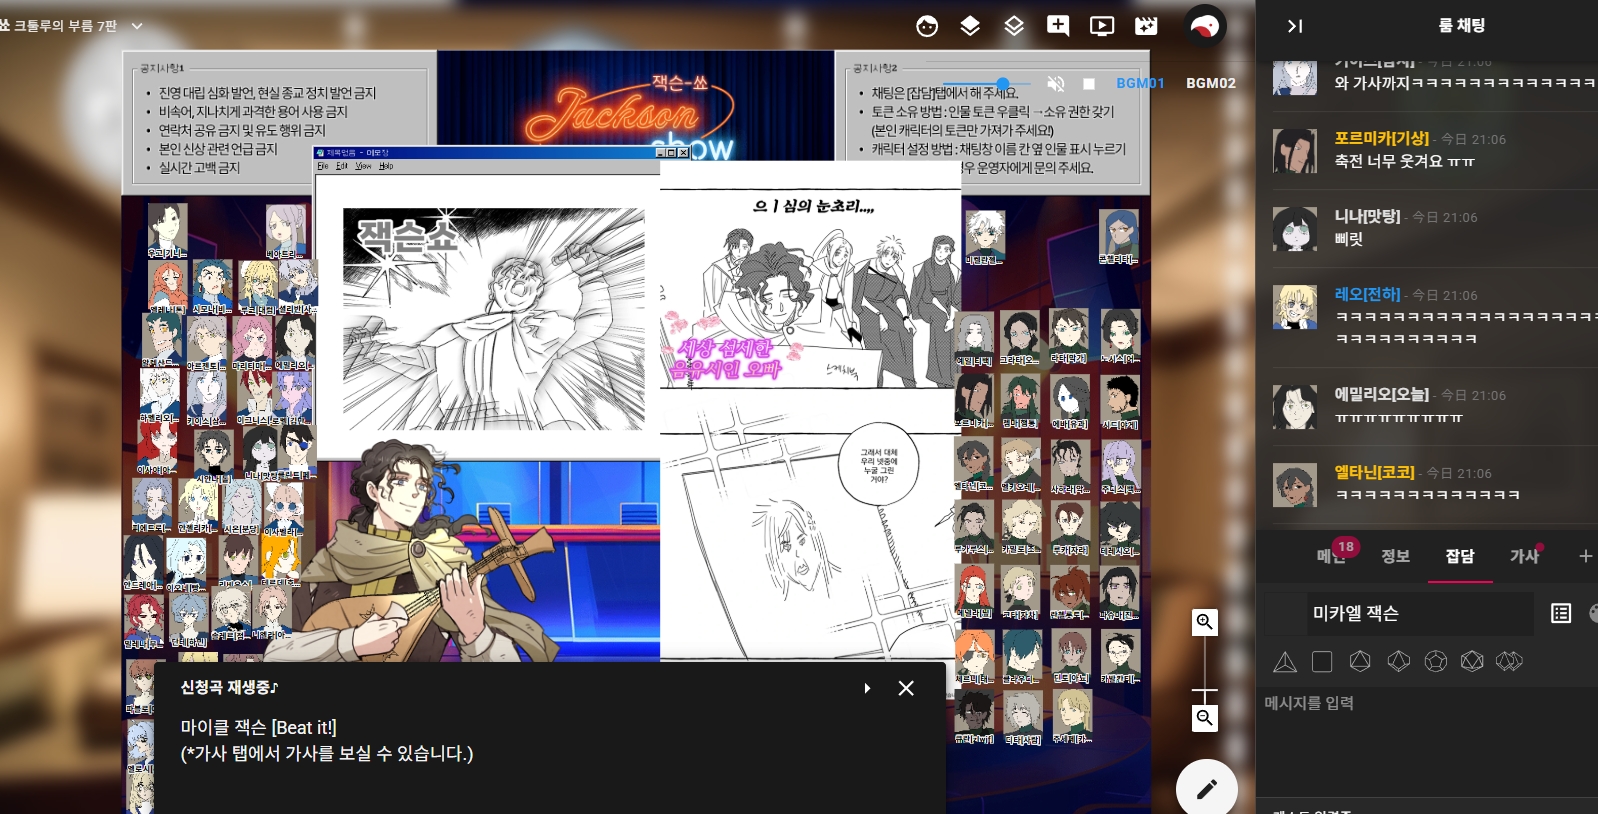This screenshot has width=1598, height=814.
Task: Switch to the 정보 chat tab
Action: pyautogui.click(x=1395, y=556)
